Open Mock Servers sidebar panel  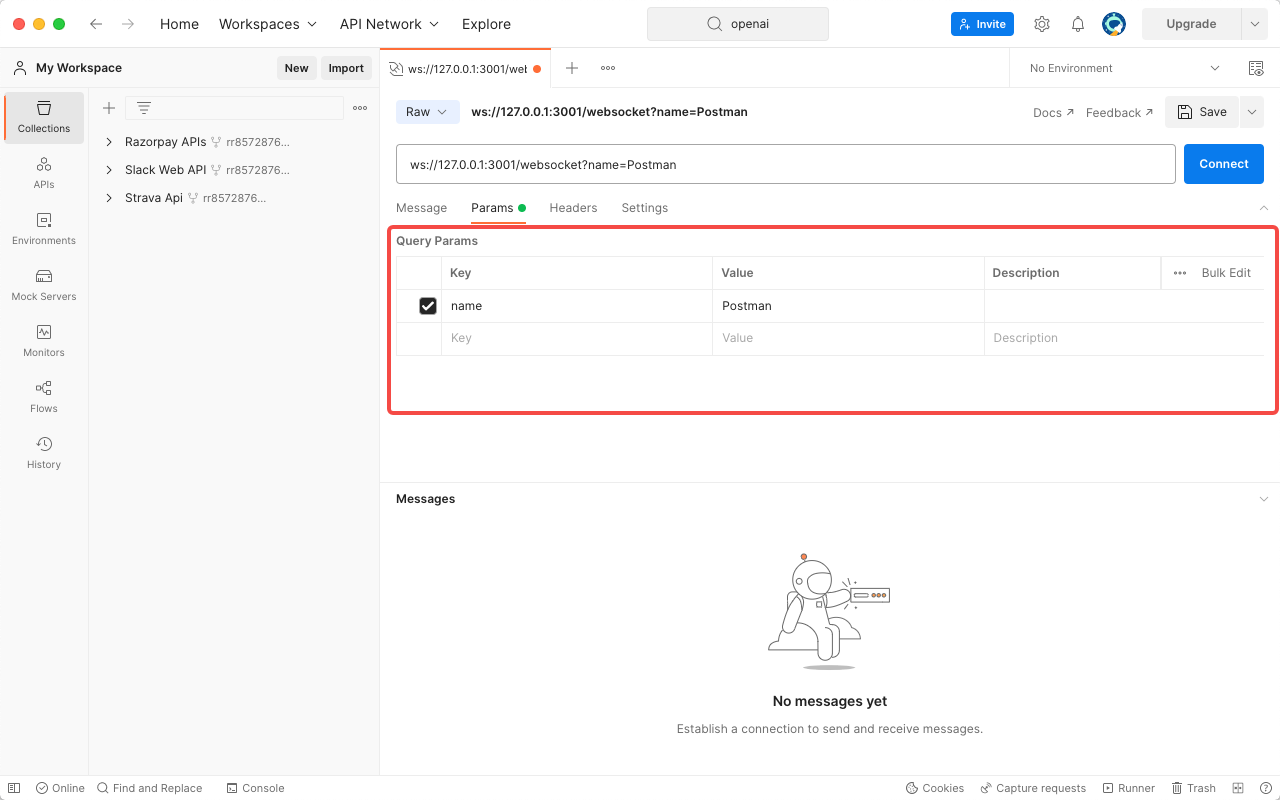[x=43, y=284]
